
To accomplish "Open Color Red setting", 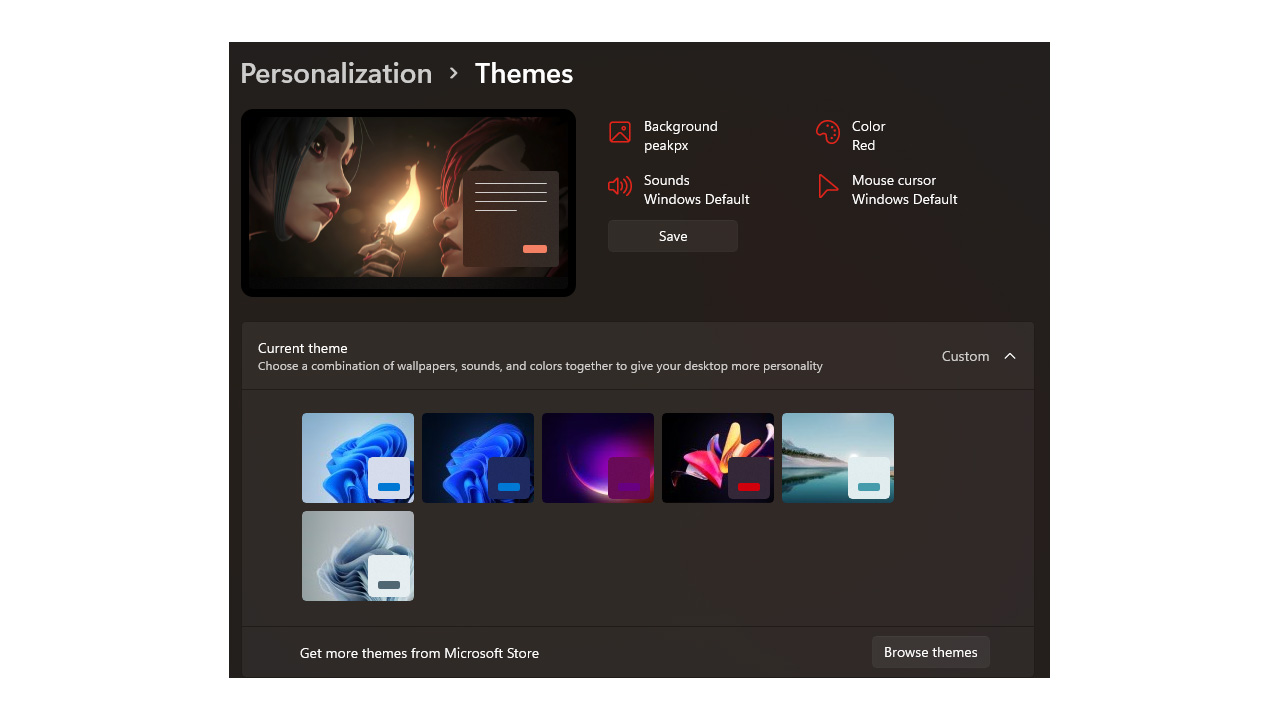I will [869, 136].
